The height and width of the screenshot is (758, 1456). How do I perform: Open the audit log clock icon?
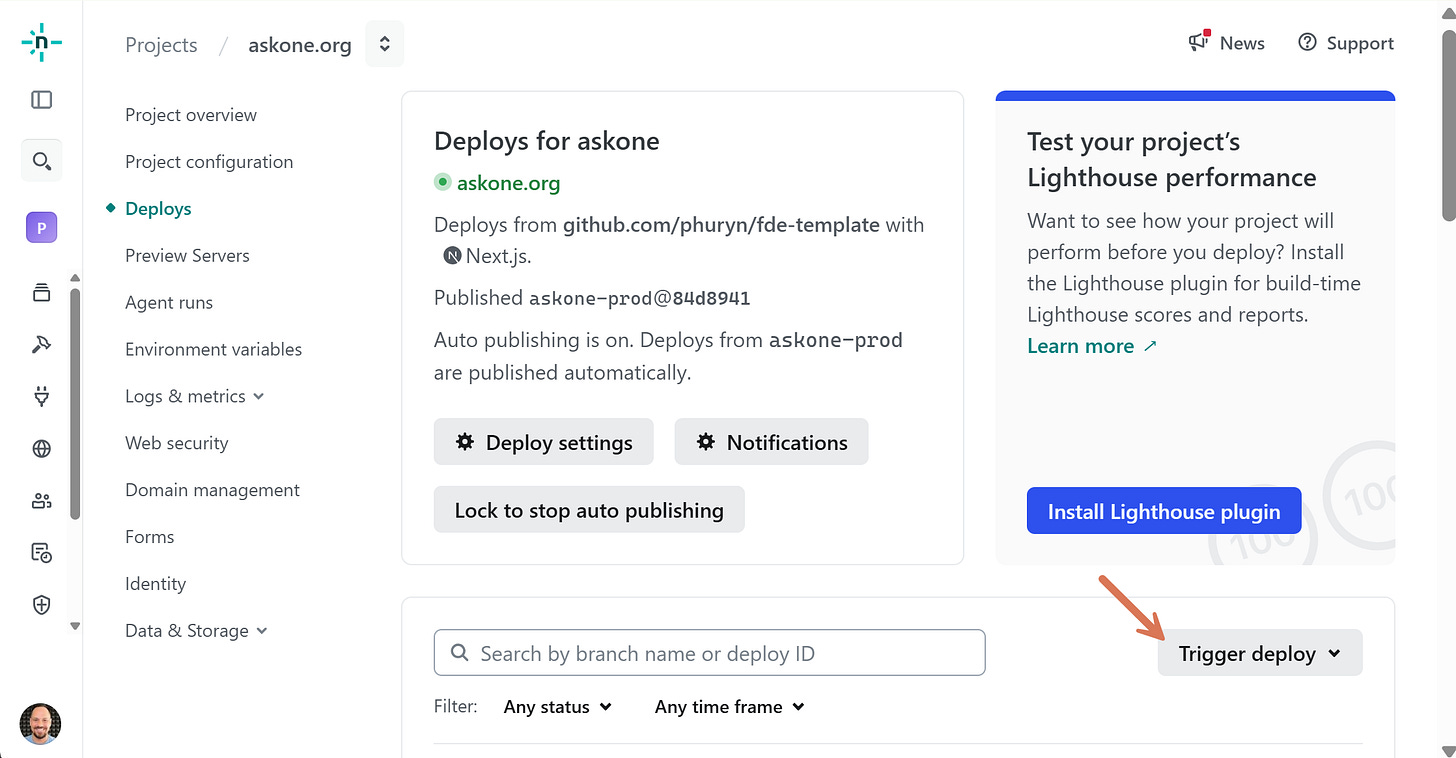[41, 552]
